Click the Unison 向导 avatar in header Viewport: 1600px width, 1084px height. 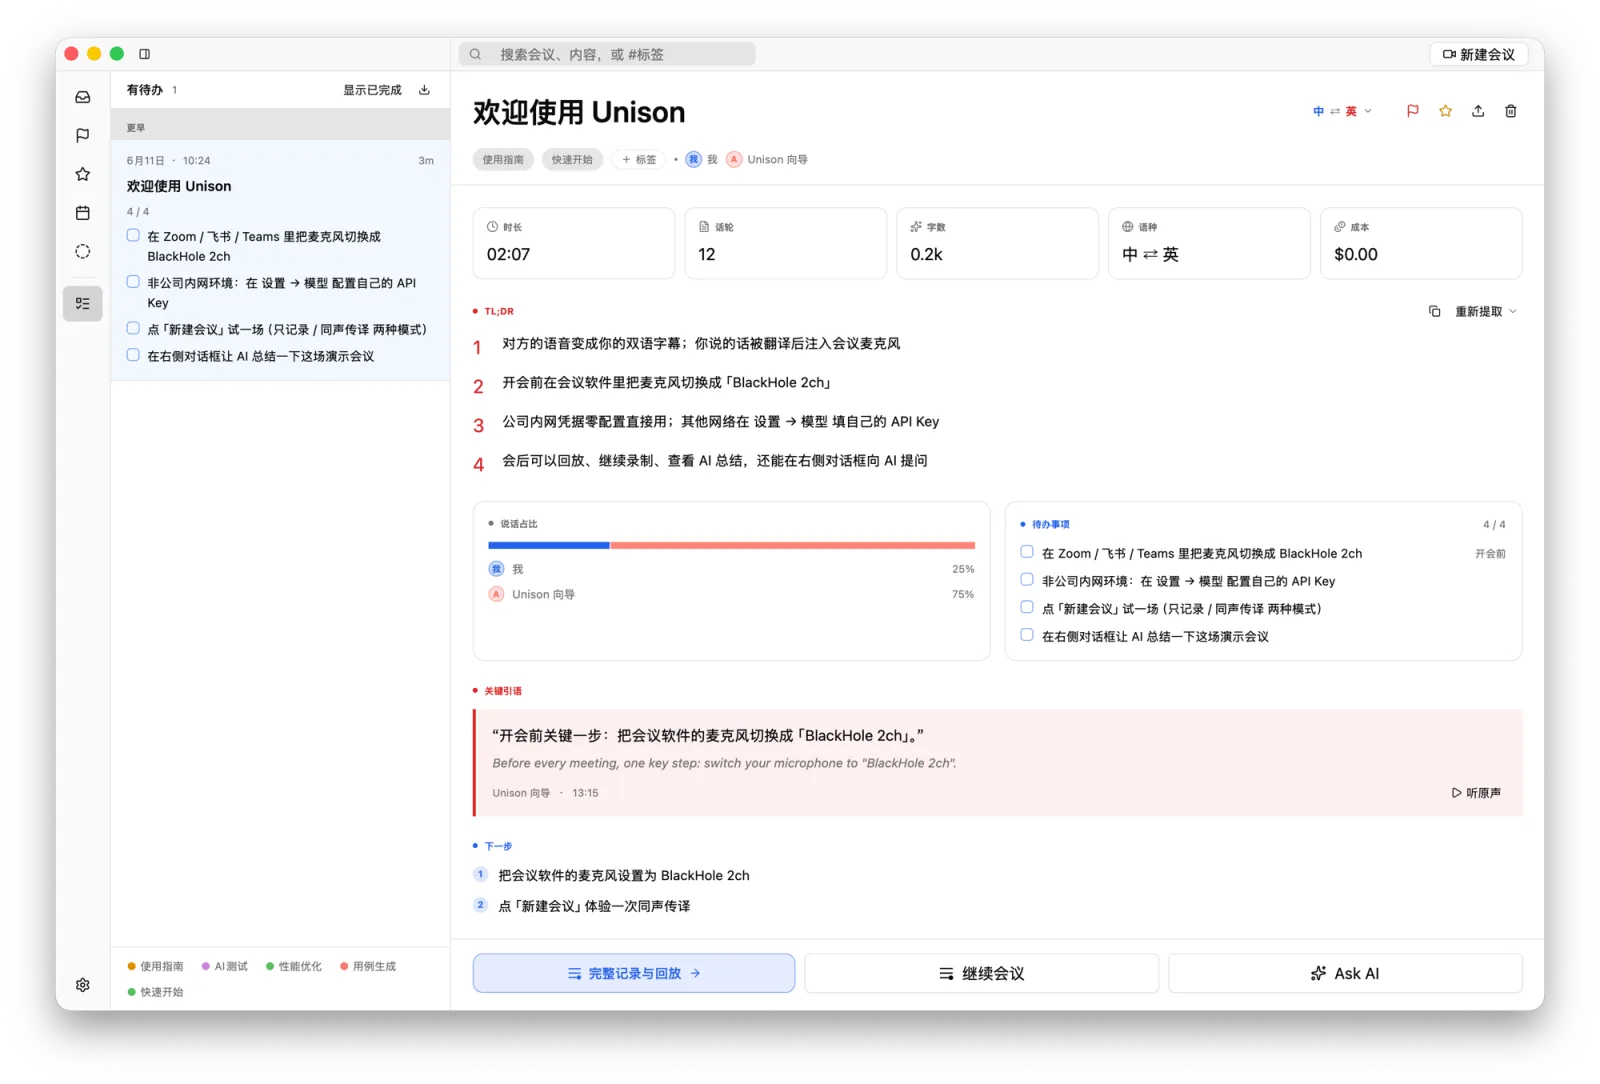[x=734, y=159]
